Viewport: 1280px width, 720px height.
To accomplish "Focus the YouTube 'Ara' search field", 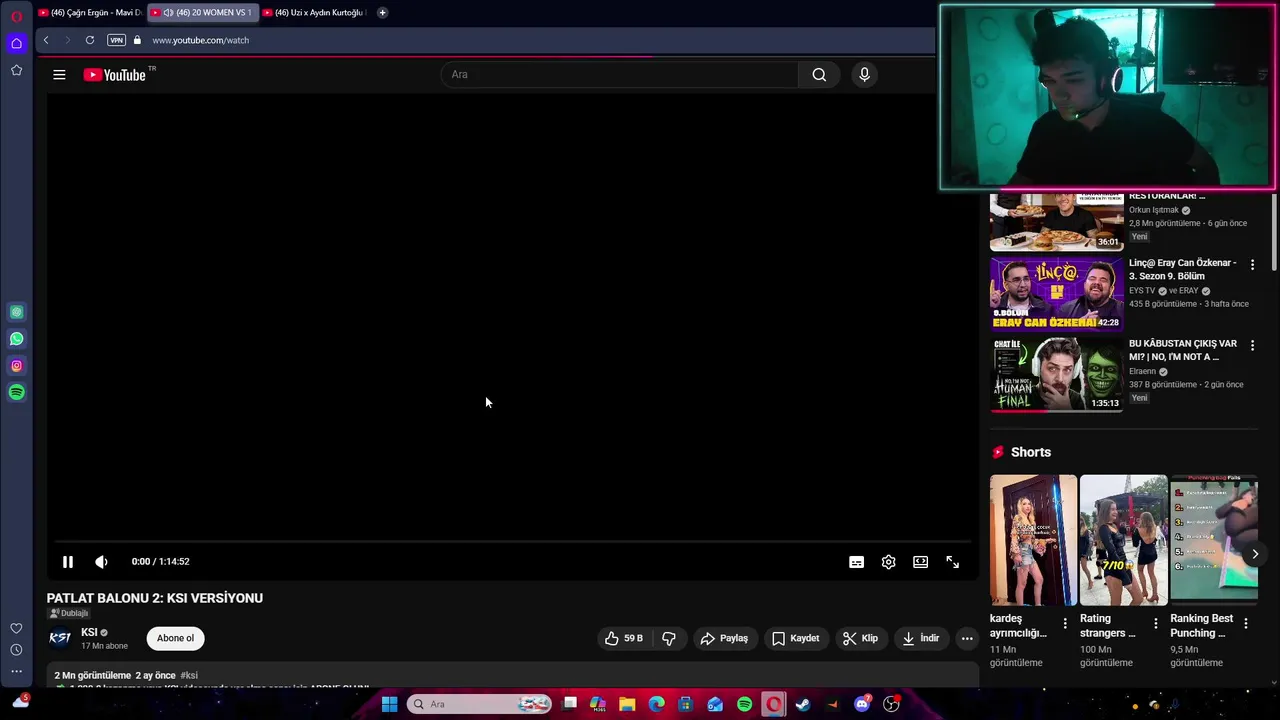I will point(620,75).
